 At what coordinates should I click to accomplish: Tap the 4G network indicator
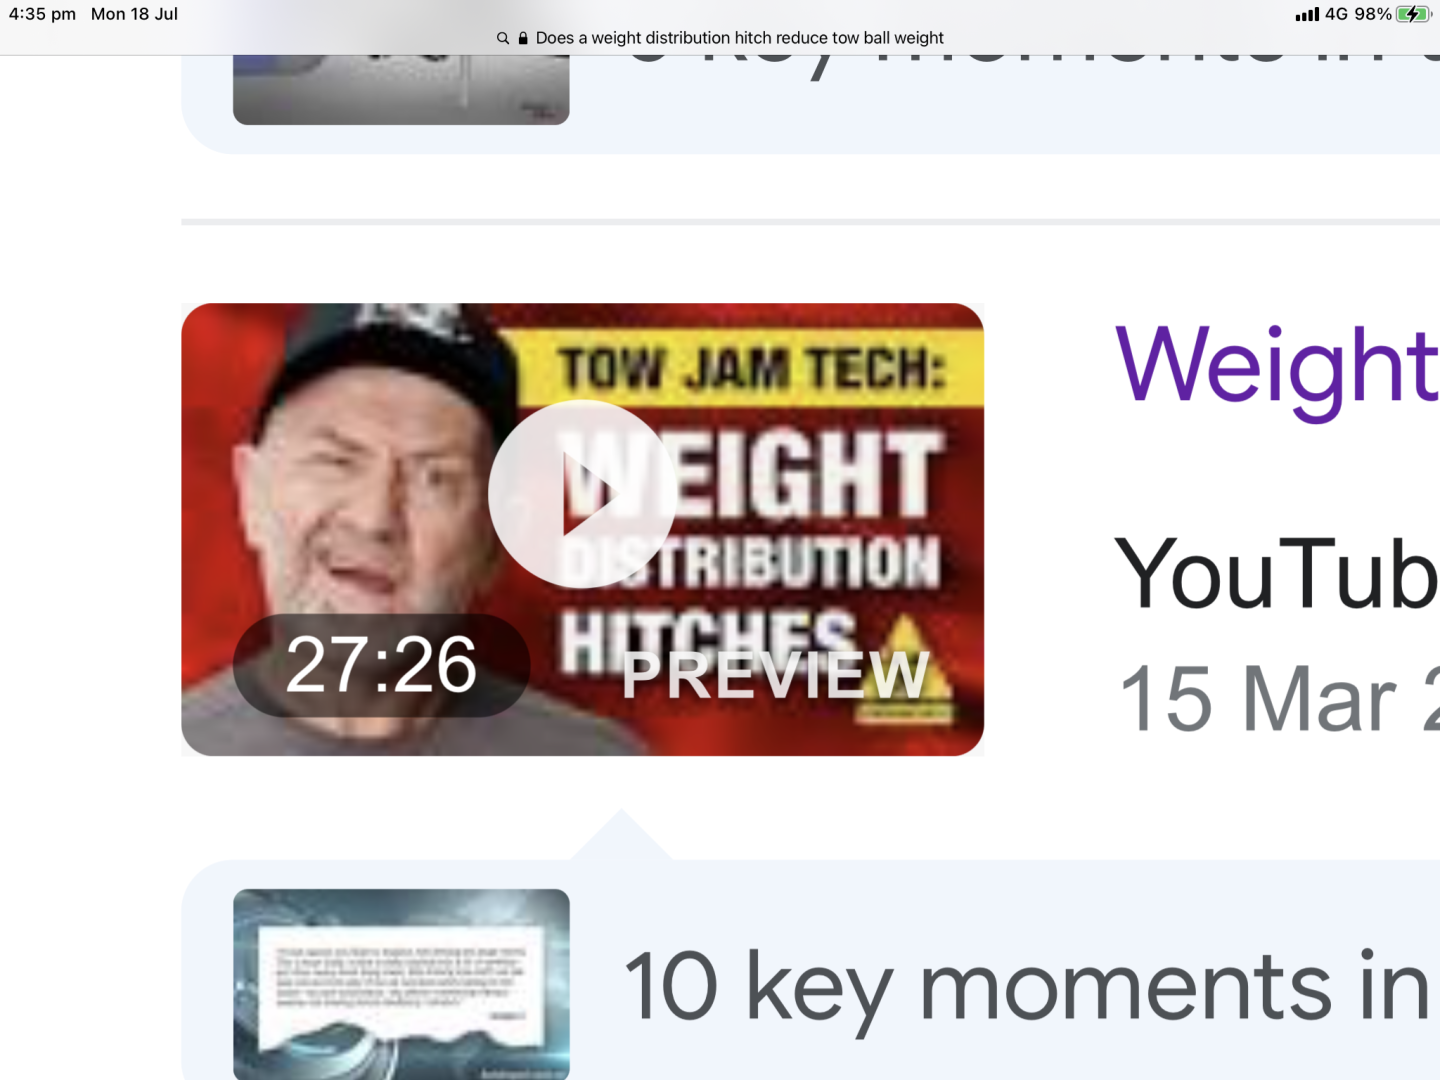pos(1337,14)
